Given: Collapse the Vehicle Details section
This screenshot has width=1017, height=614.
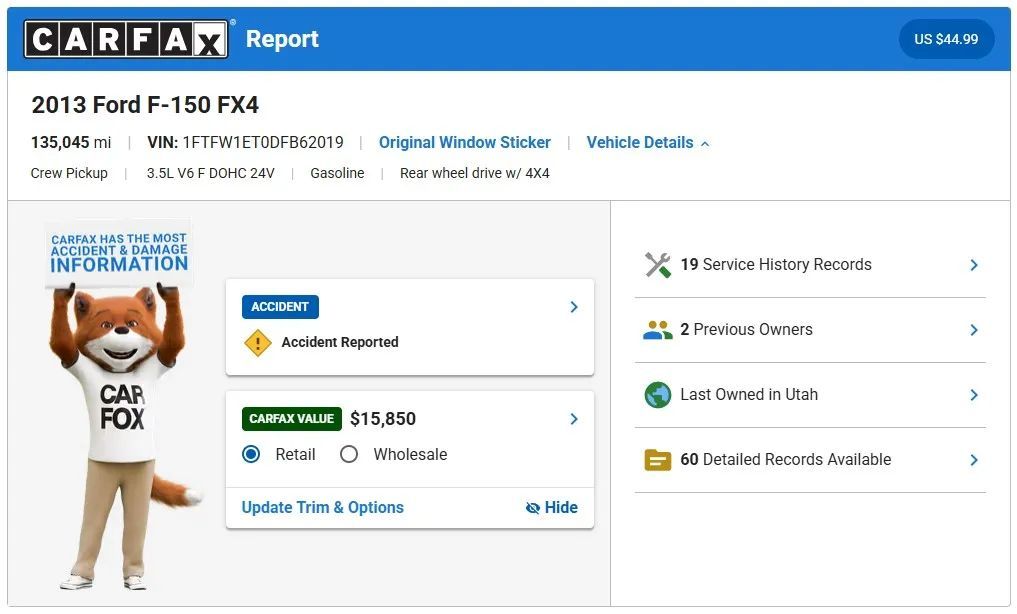Looking at the screenshot, I should click(647, 143).
